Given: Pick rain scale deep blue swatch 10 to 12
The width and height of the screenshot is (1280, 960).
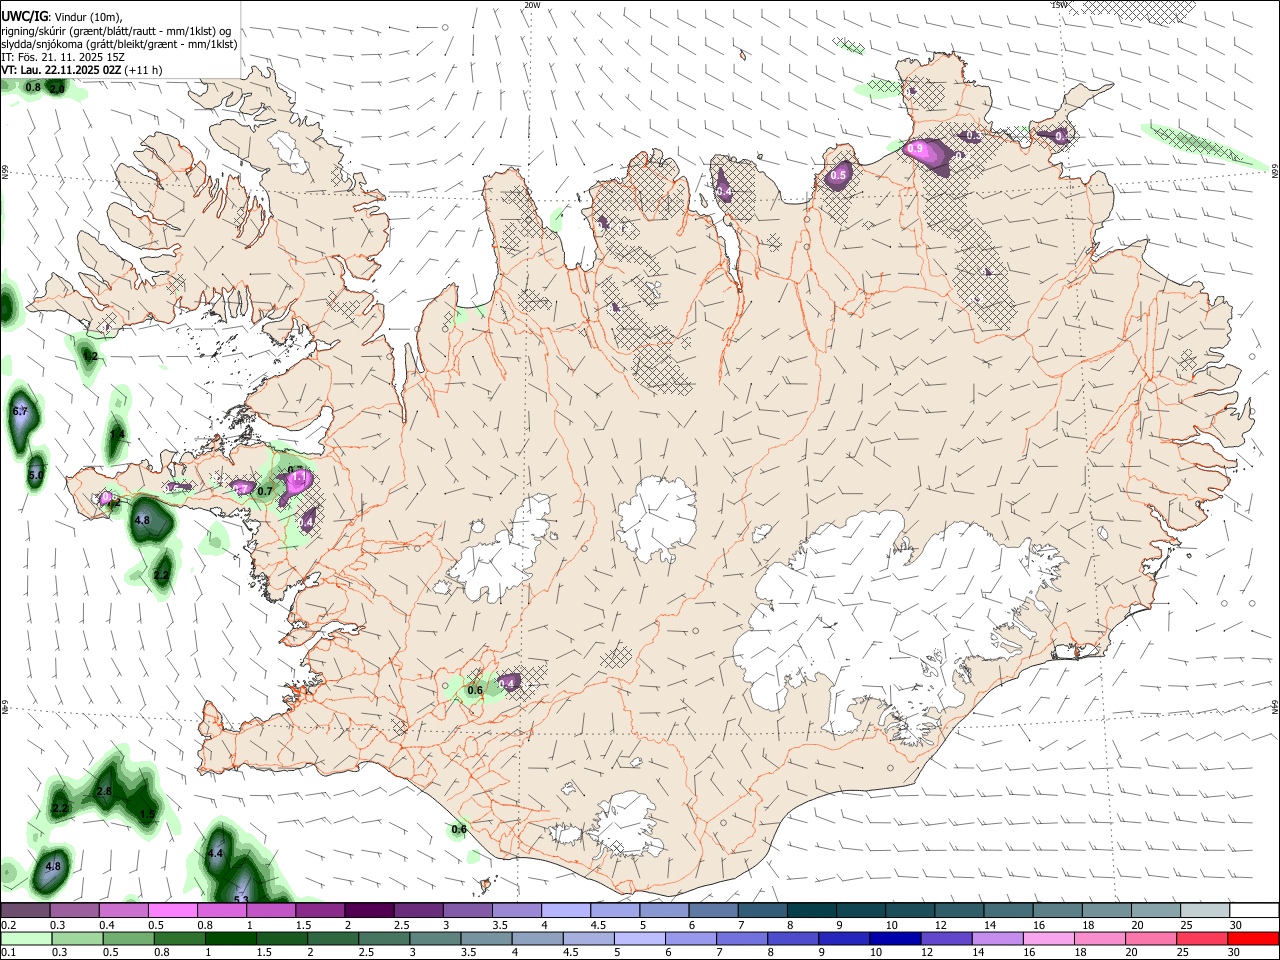Looking at the screenshot, I should [893, 938].
